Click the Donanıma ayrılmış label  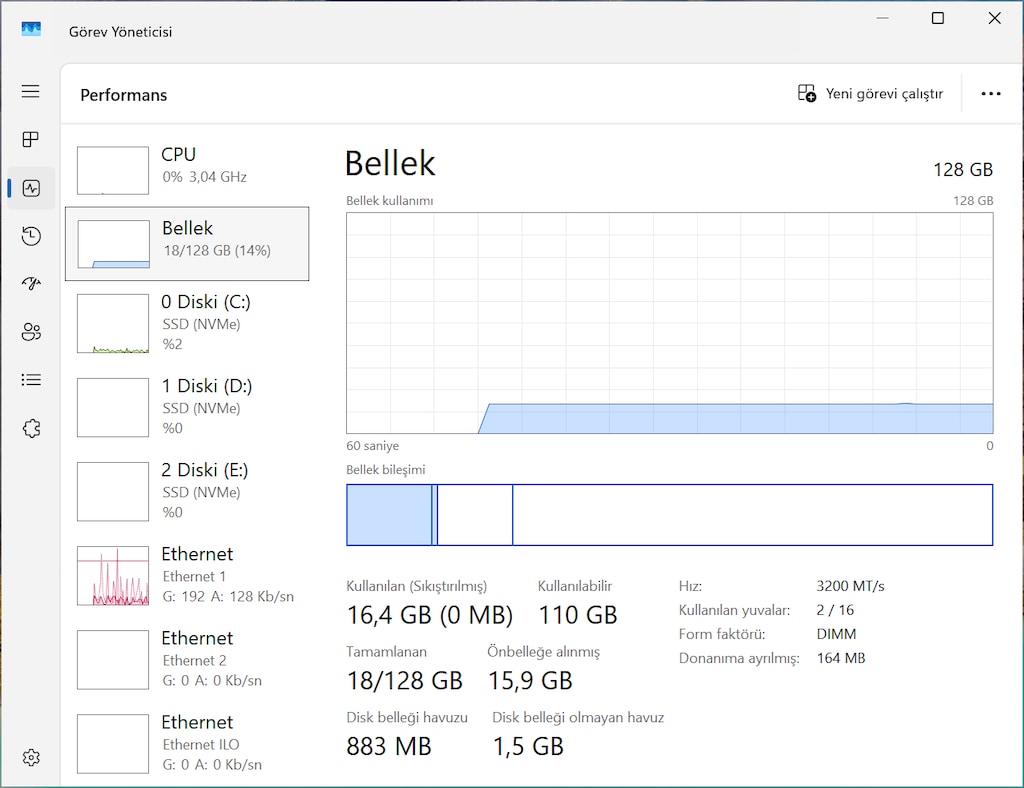click(x=739, y=658)
